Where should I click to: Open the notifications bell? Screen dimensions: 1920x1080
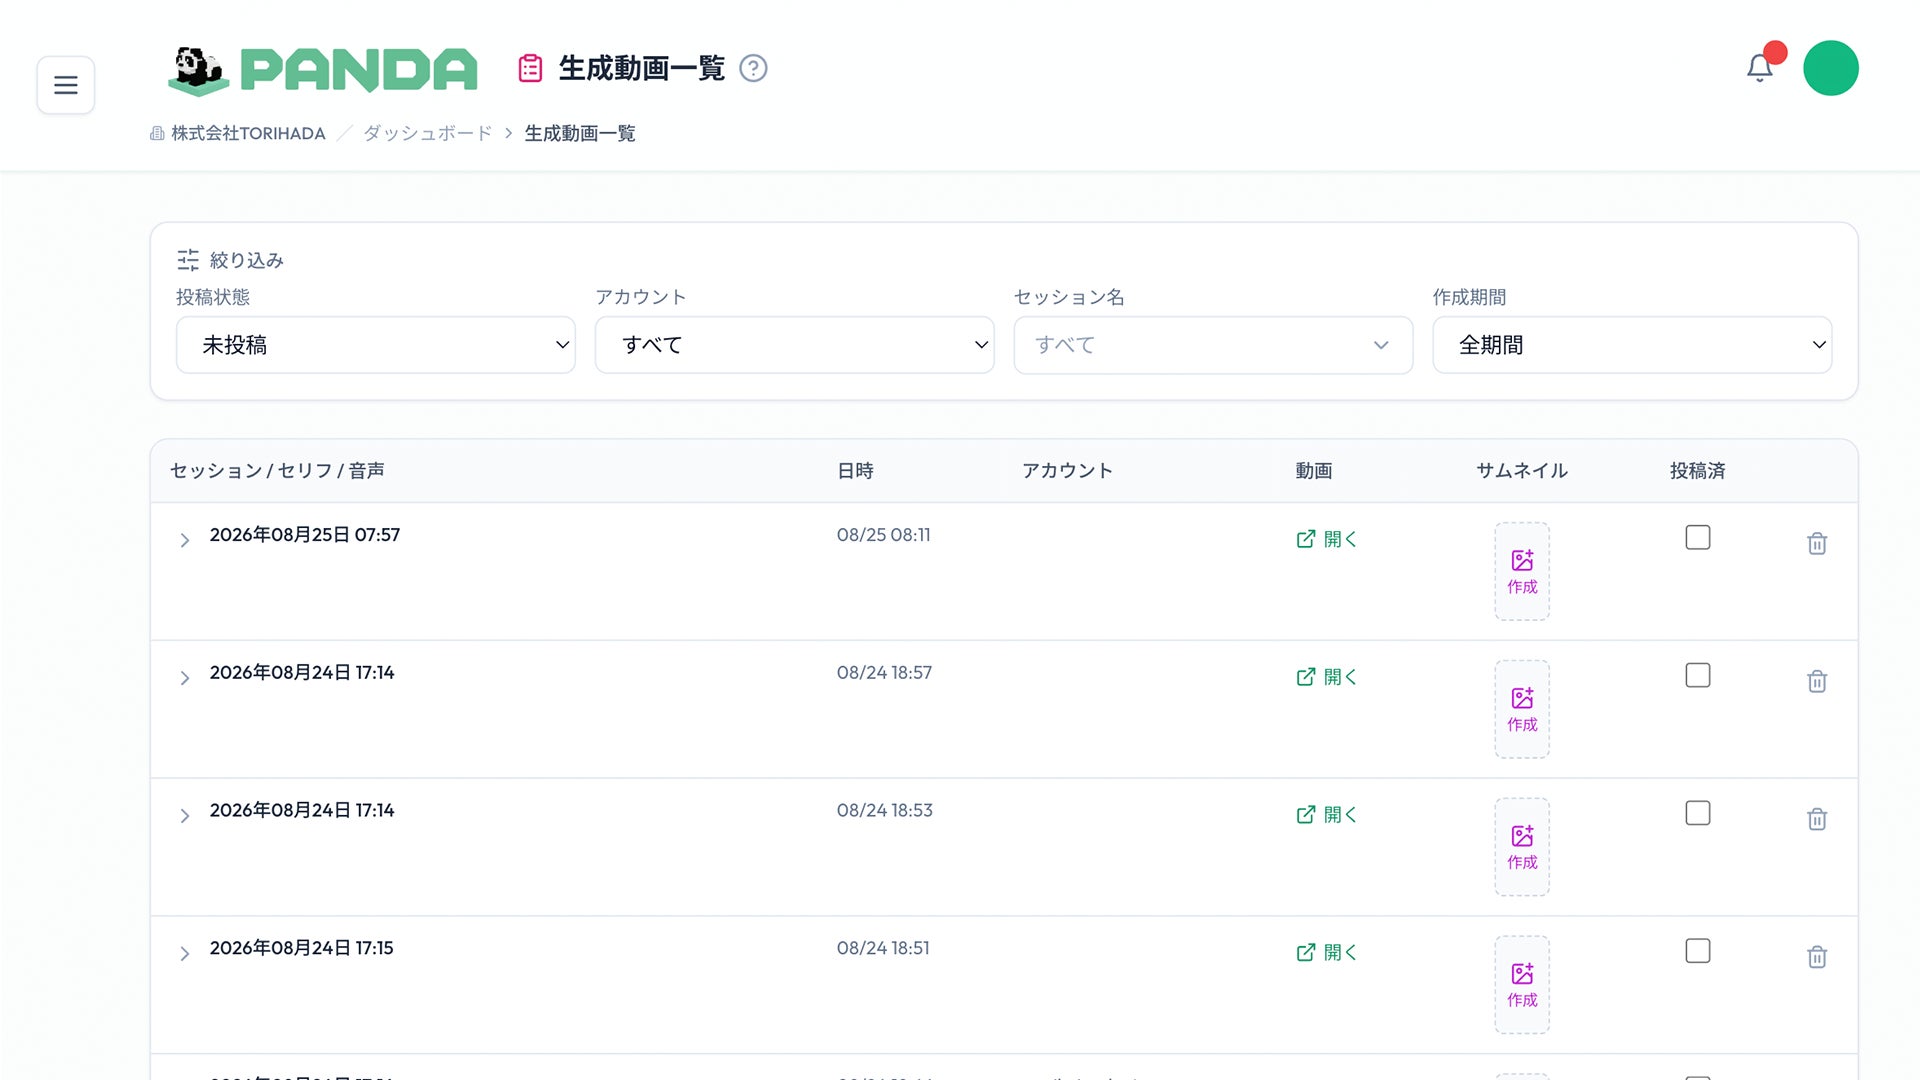(1760, 68)
